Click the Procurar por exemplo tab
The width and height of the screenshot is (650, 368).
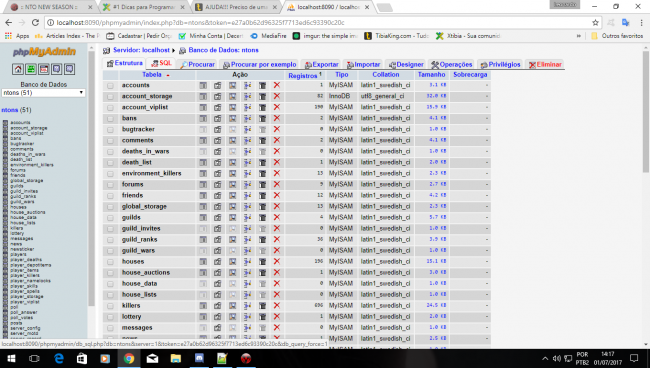coord(260,65)
